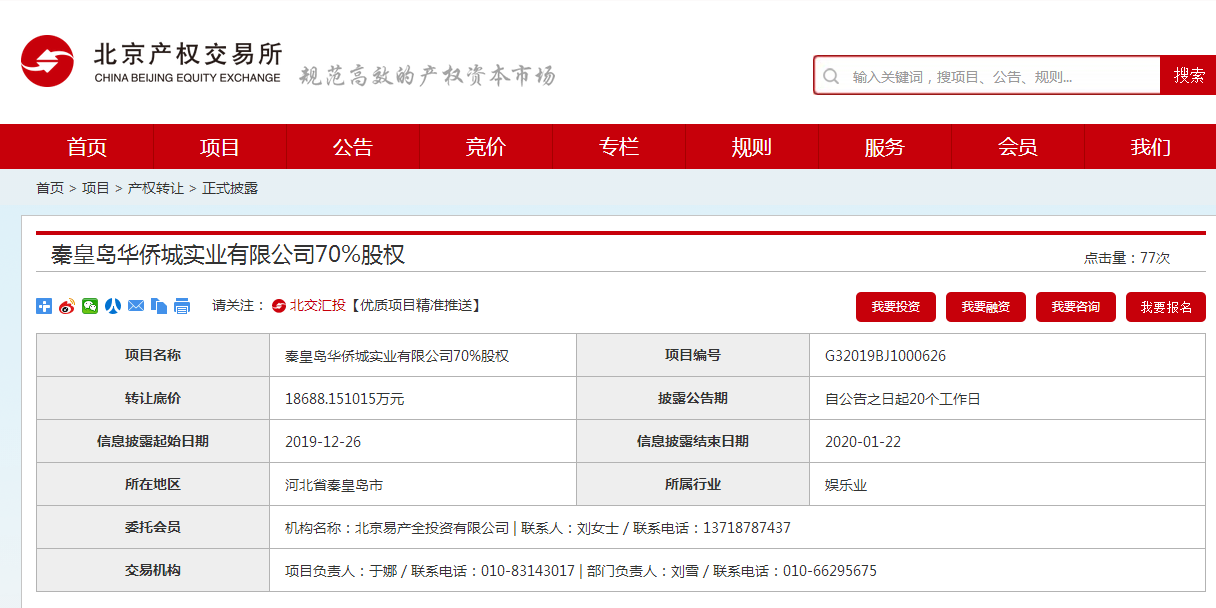Share the page to Weibo
This screenshot has height=608, width=1216.
[67, 306]
